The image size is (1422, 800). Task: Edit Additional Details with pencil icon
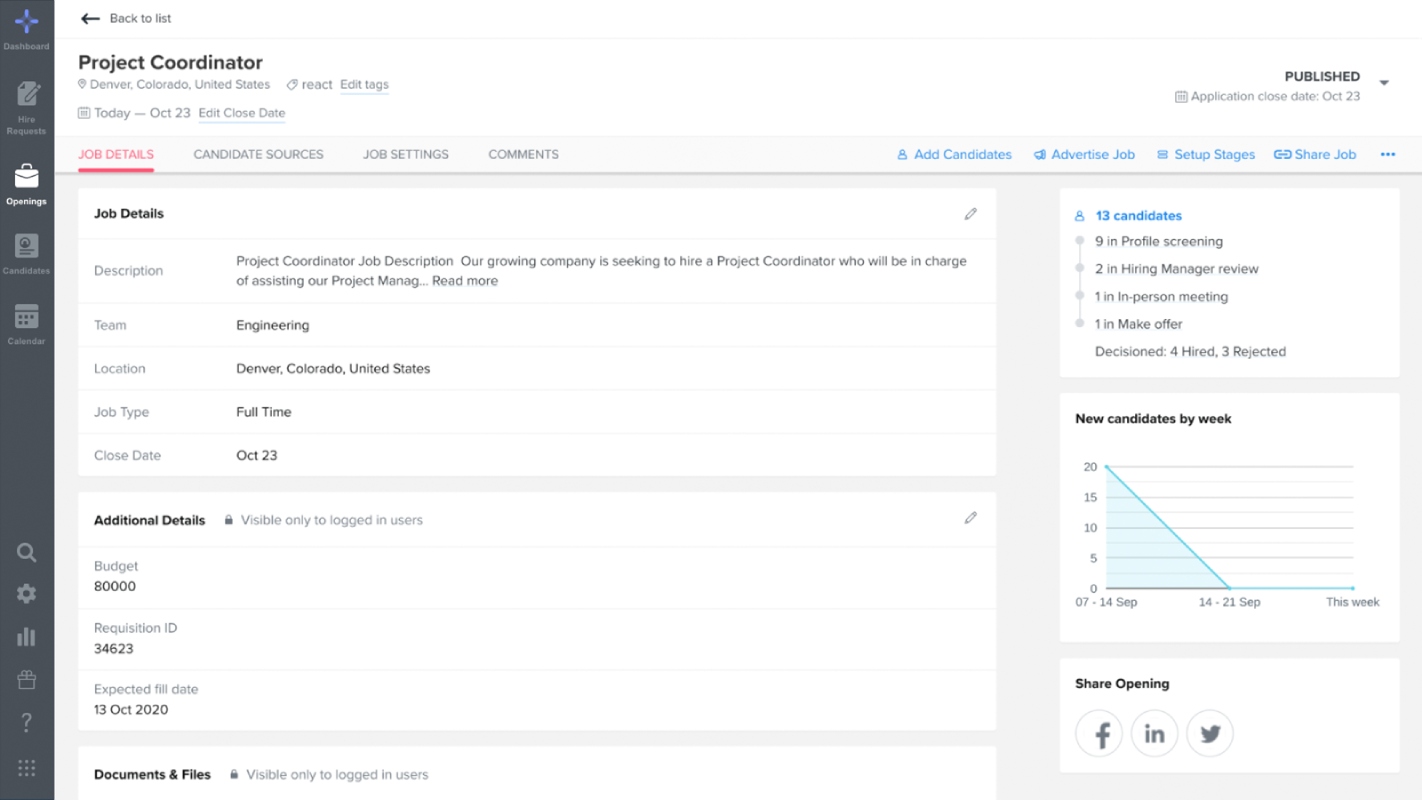(970, 518)
